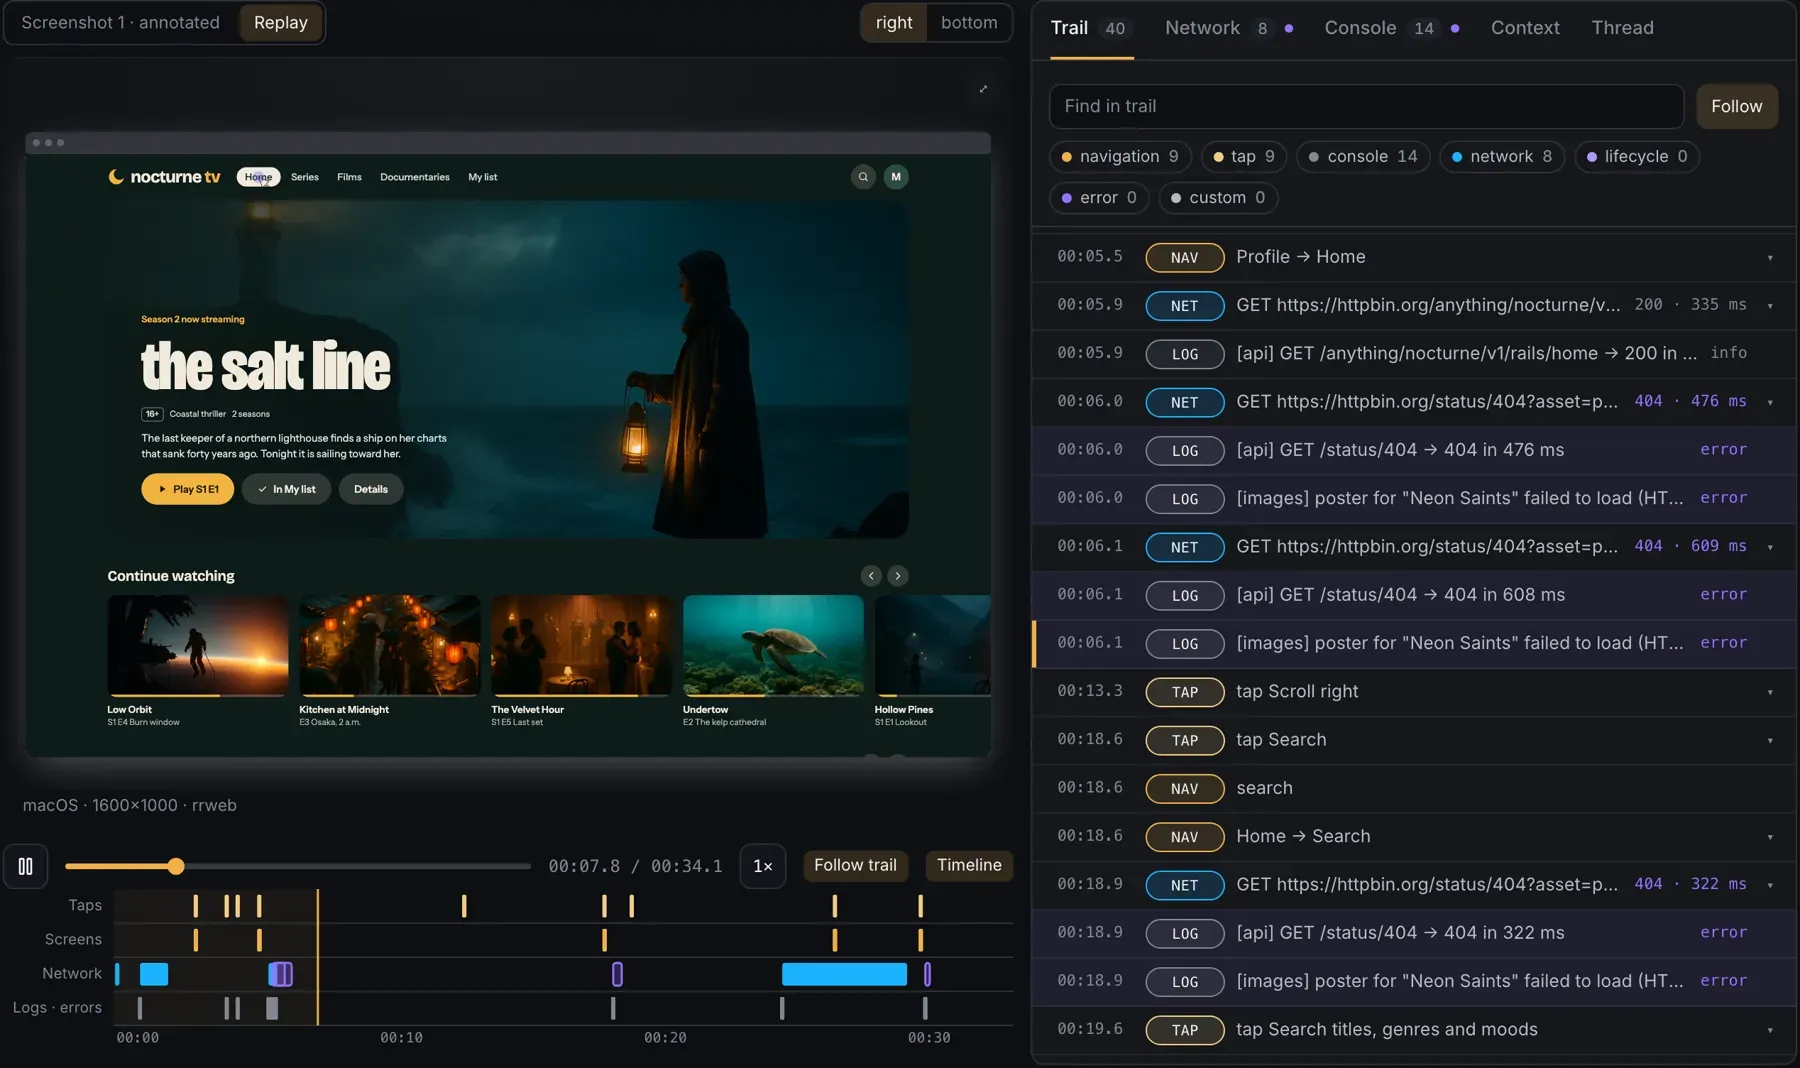Click the expand-view icon above the replay

(983, 89)
